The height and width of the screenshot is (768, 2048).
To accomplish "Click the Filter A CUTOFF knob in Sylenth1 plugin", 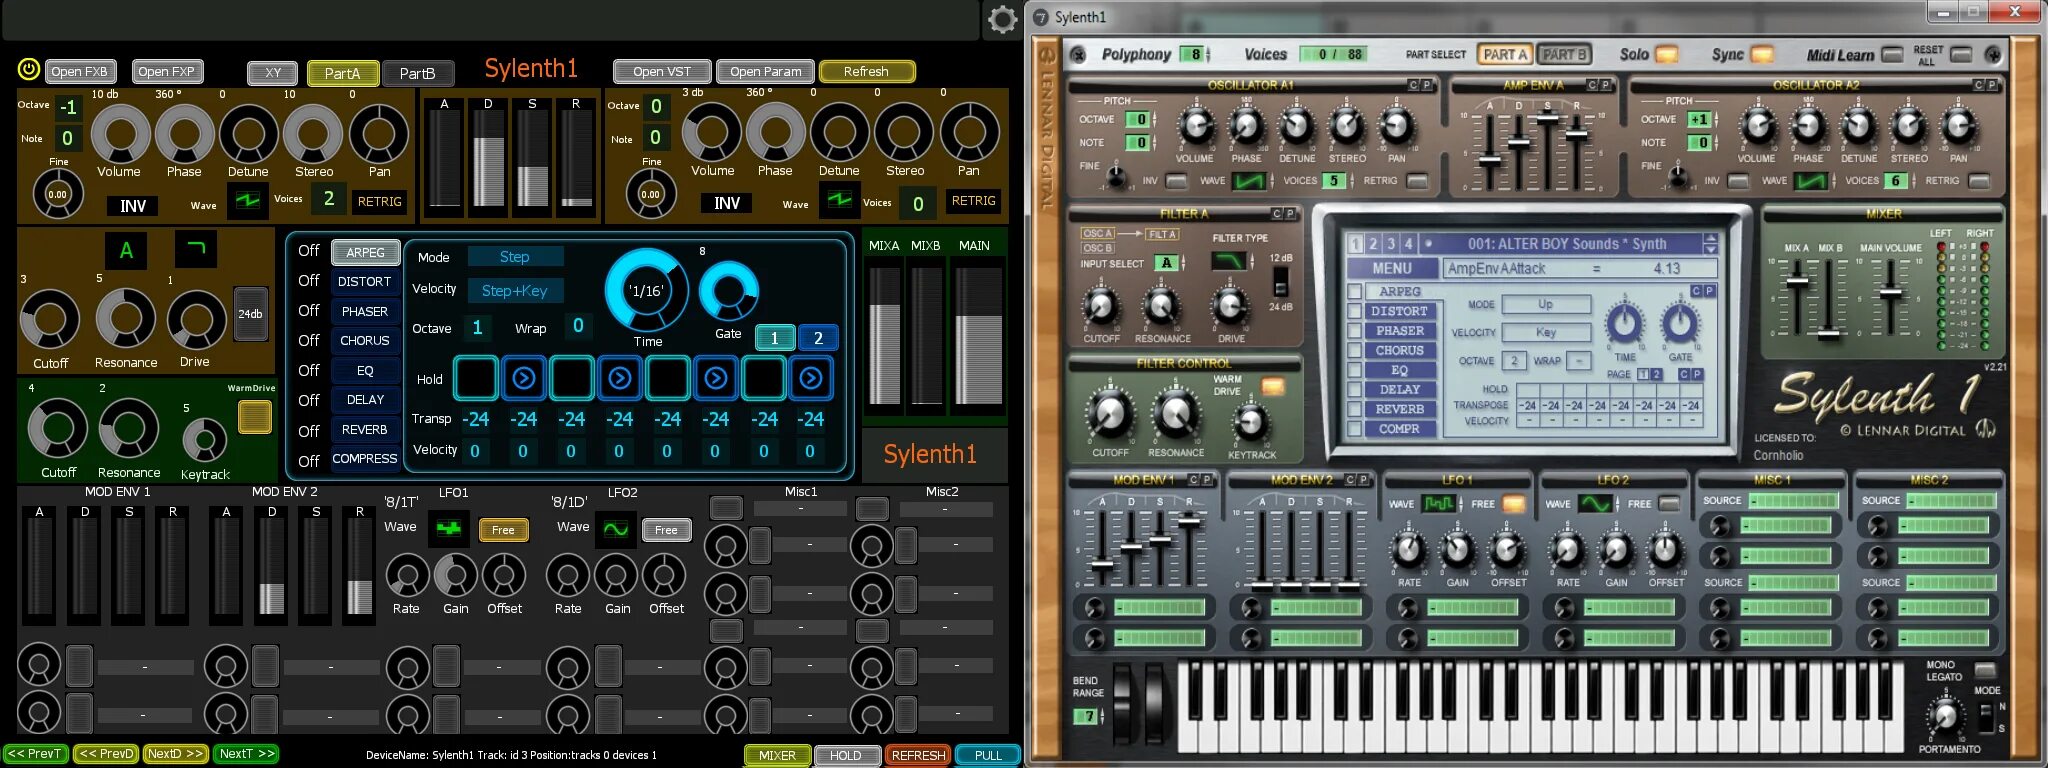I will tap(1101, 306).
